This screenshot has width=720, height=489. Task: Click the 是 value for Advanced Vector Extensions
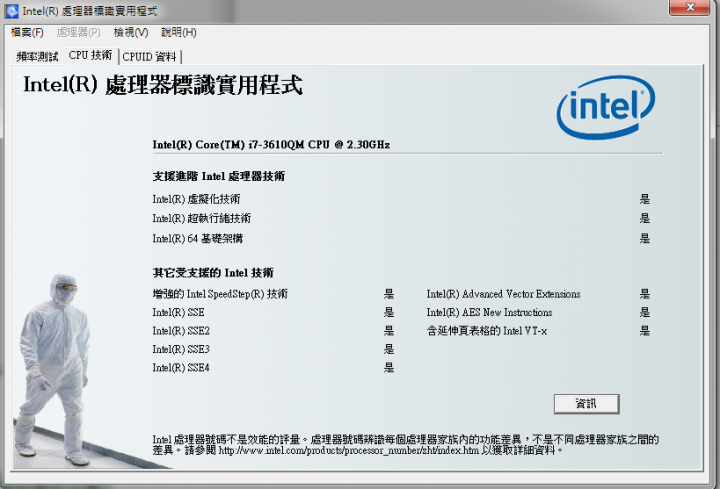645,294
